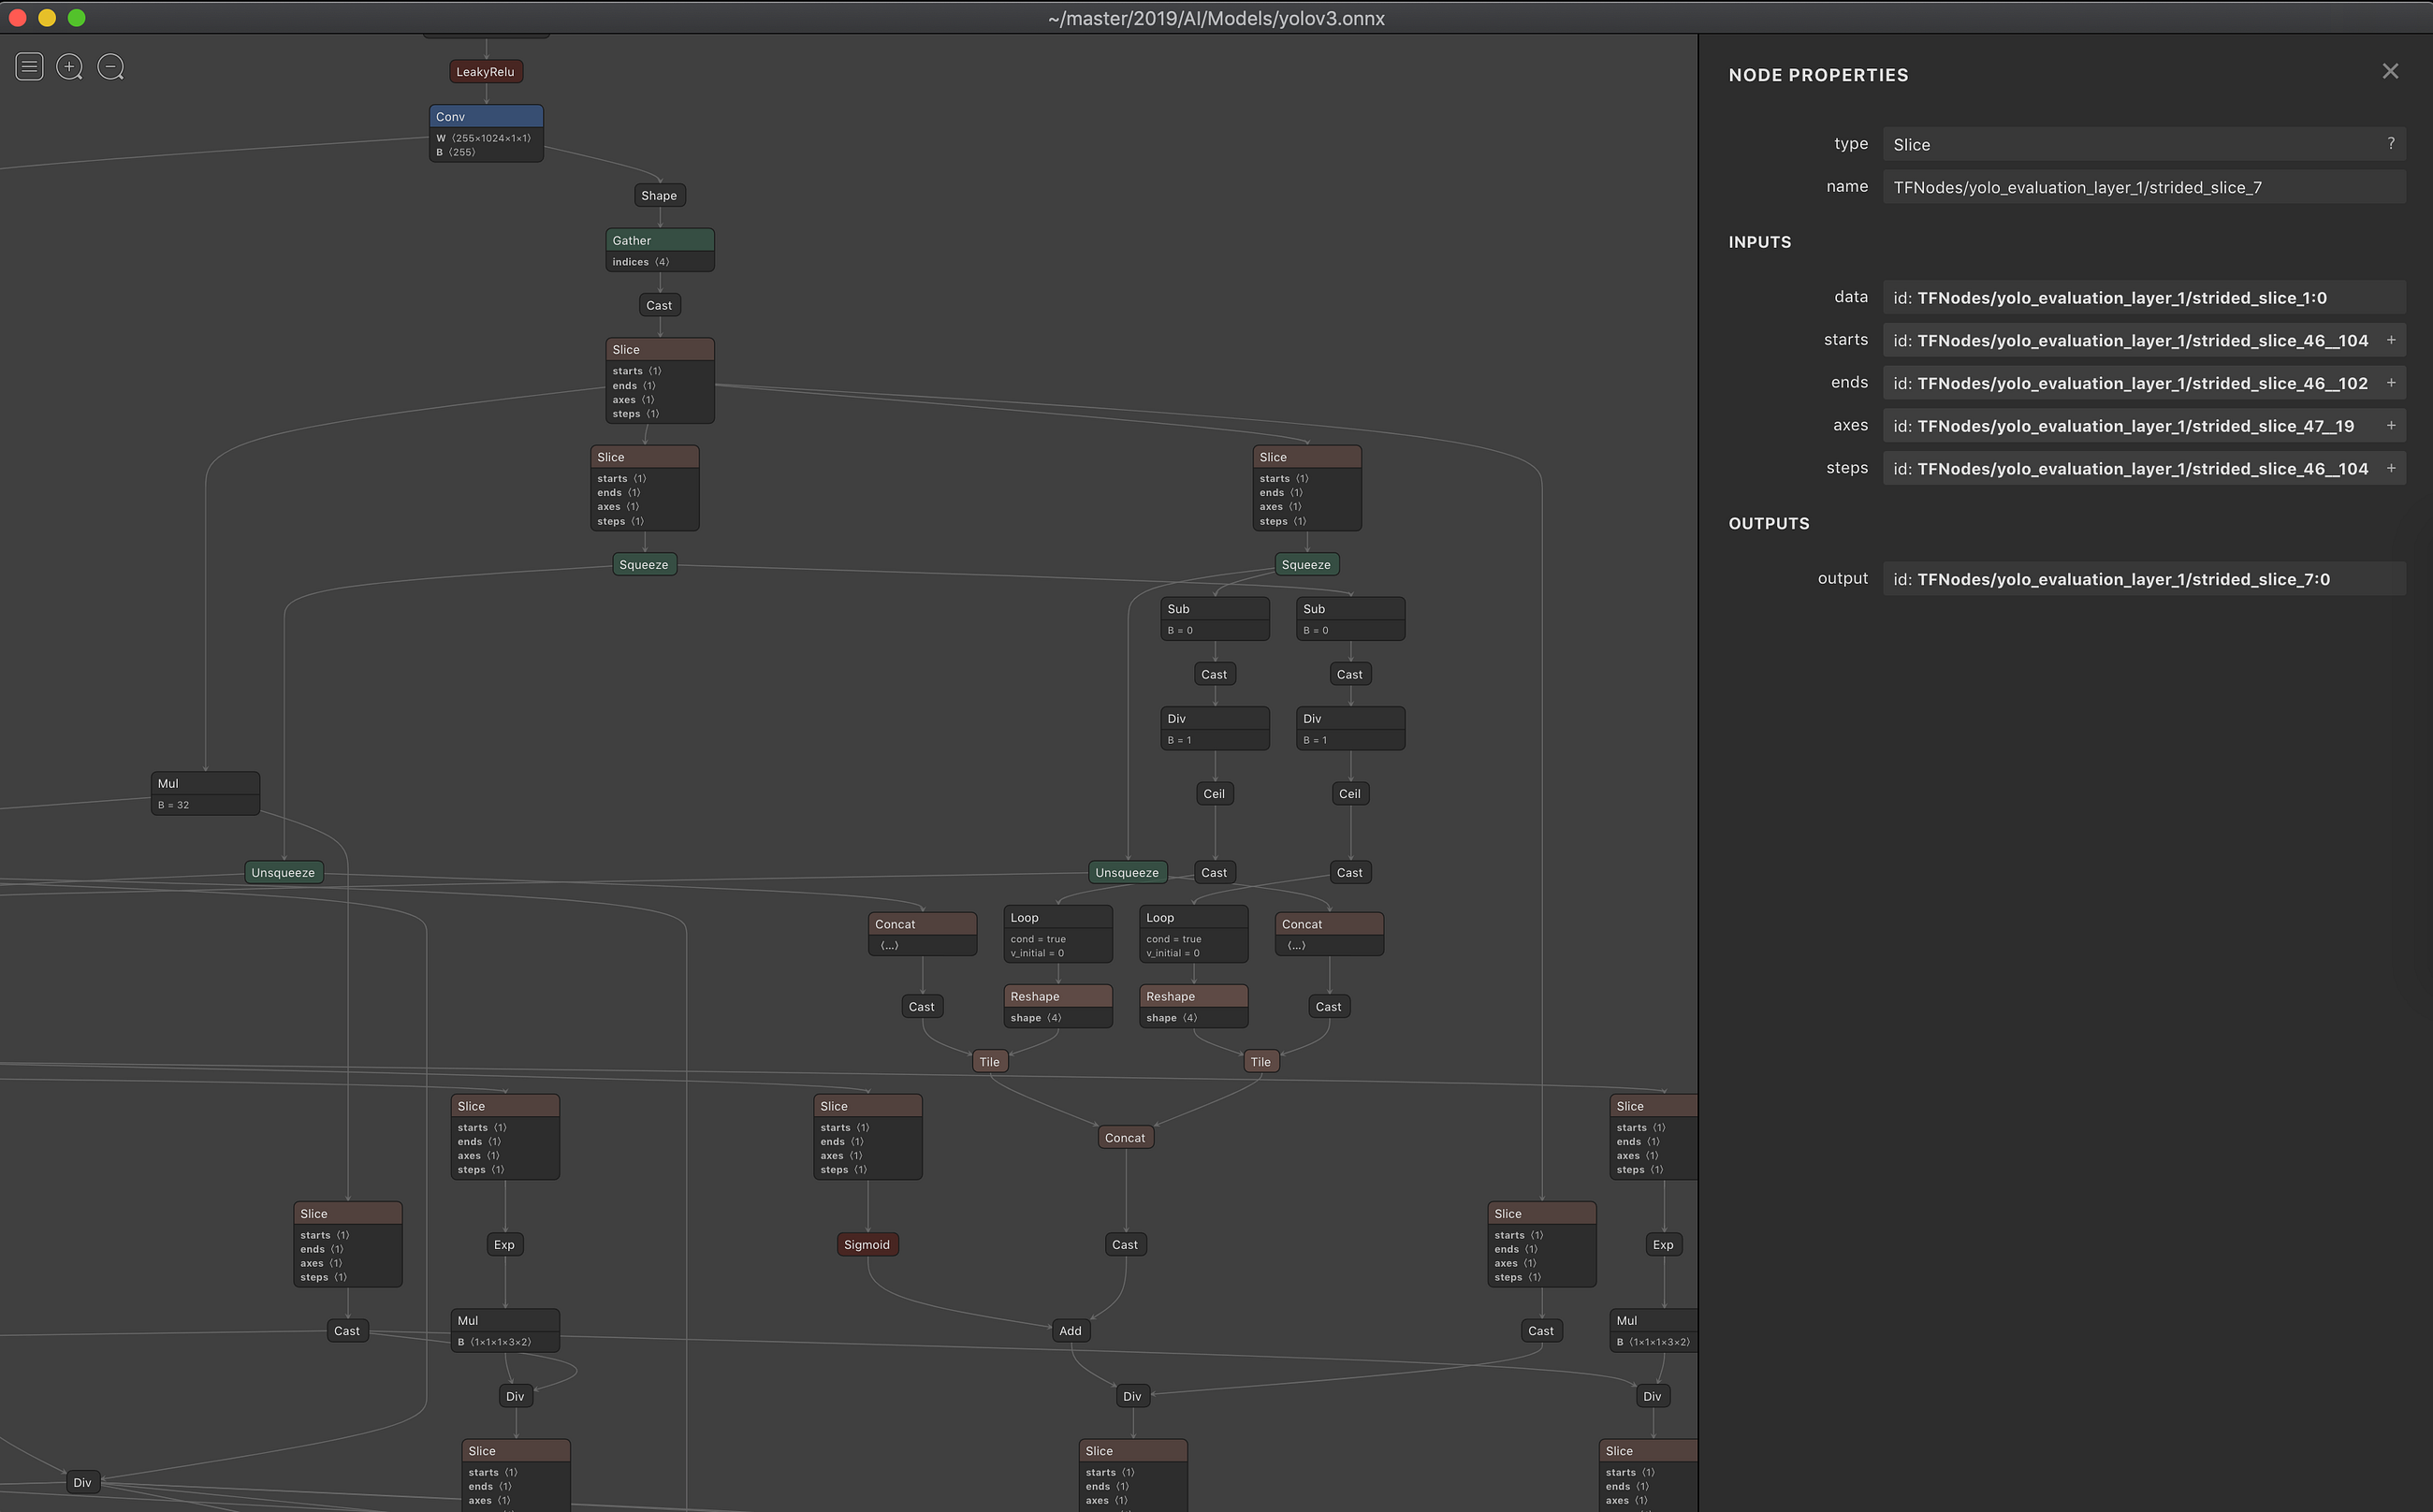
Task: Select the output id strided_slice_7:0
Action: (2143, 579)
